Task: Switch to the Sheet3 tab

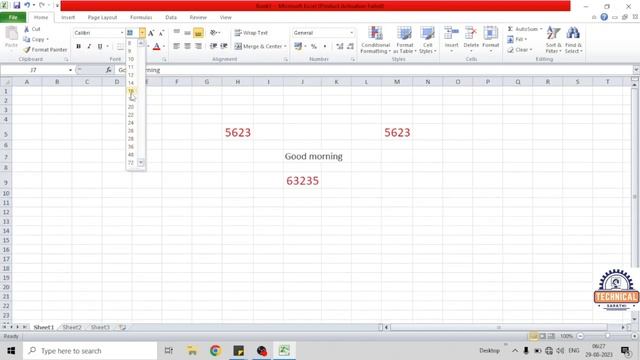Action: 100,327
